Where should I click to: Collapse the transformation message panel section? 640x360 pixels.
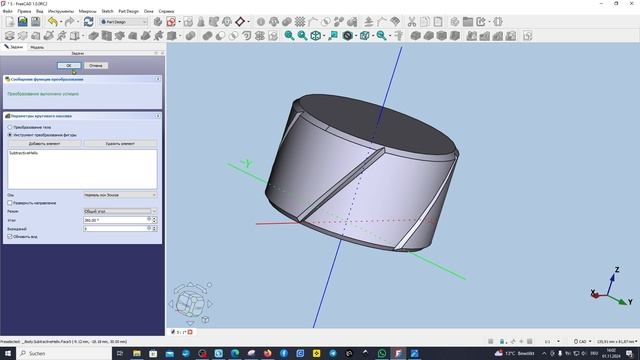click(158, 79)
